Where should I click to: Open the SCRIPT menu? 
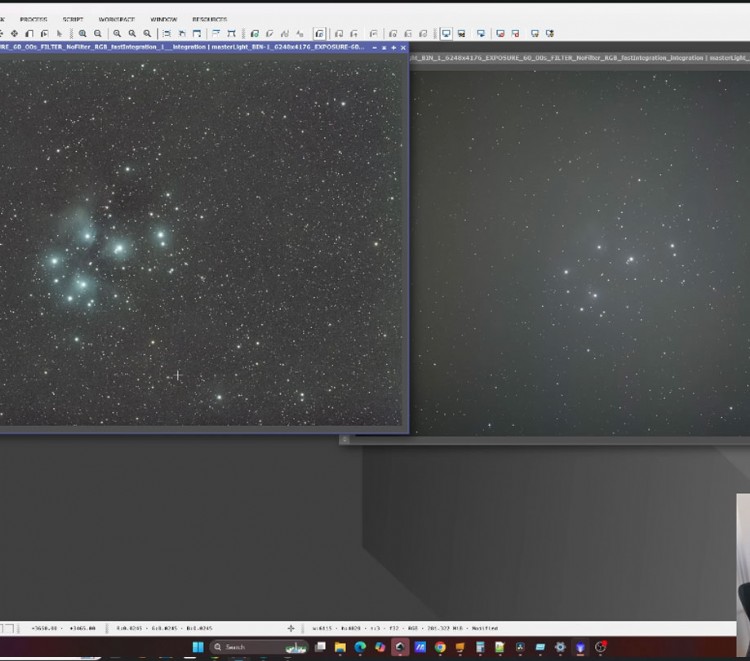pos(73,19)
